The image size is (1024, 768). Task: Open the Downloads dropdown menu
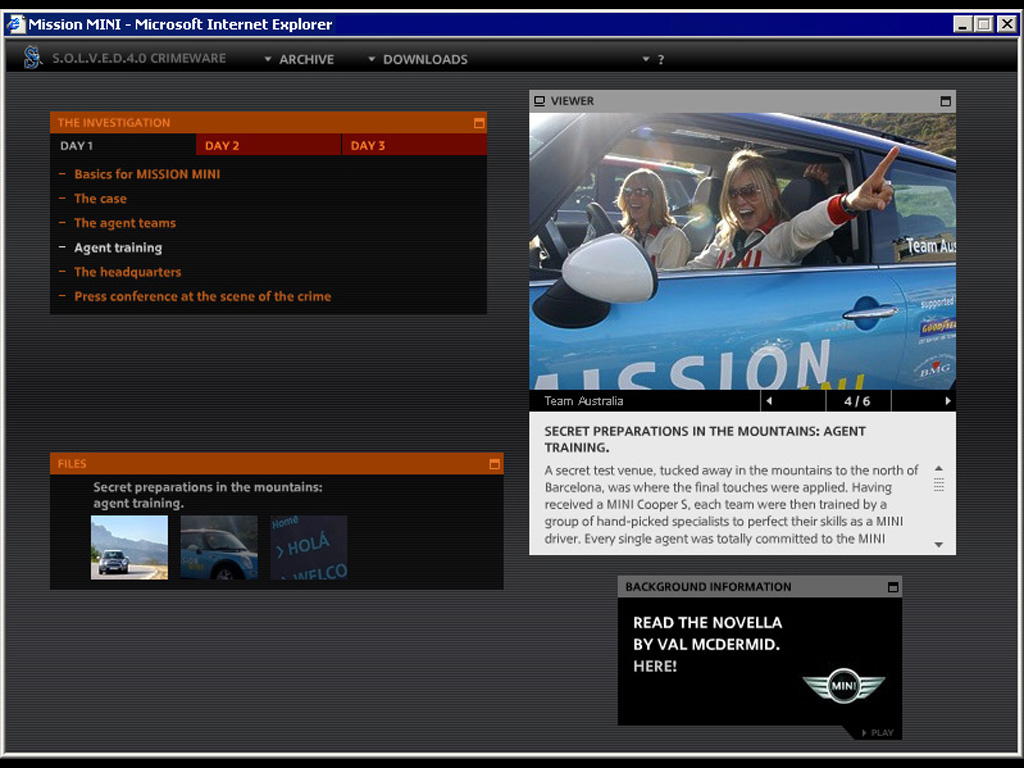(x=418, y=59)
